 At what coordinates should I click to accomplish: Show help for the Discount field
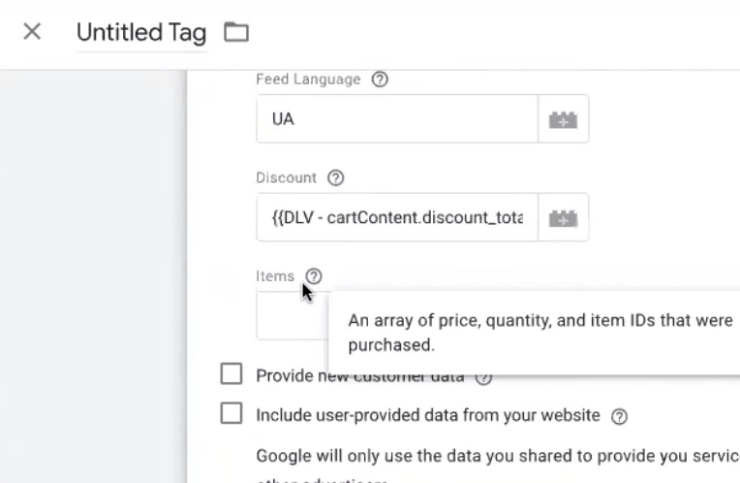[x=336, y=178]
